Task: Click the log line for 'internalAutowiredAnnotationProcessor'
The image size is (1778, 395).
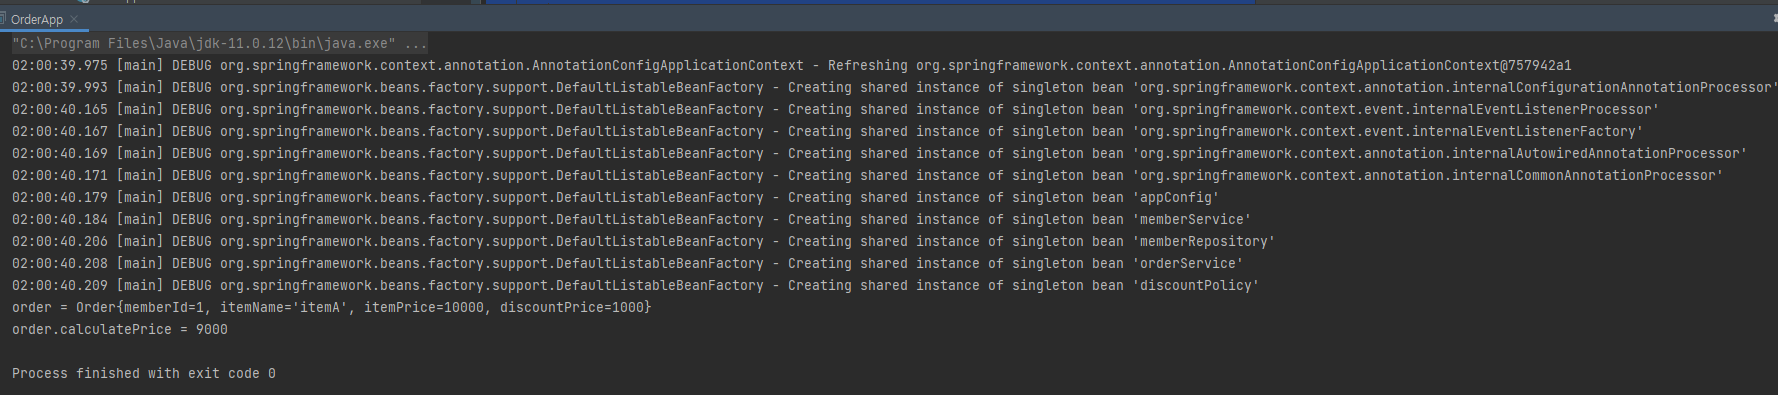Action: [x=879, y=153]
